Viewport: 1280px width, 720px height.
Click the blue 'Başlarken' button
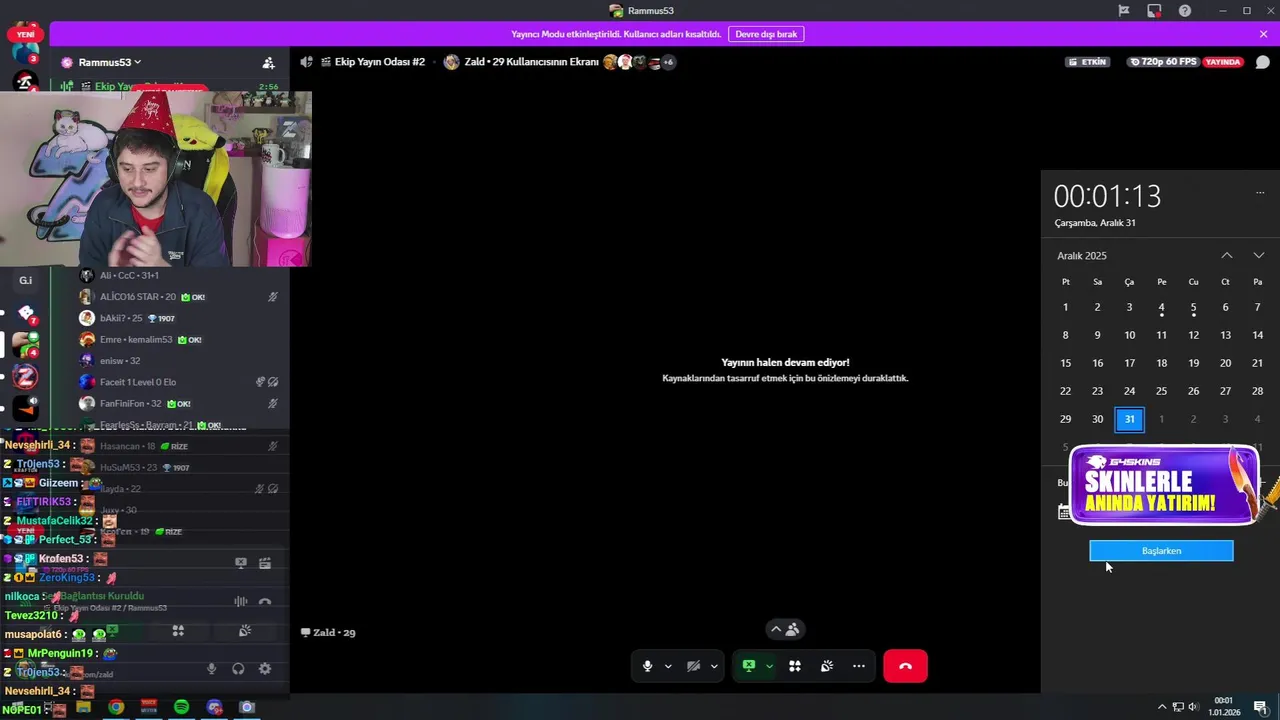coord(1161,551)
